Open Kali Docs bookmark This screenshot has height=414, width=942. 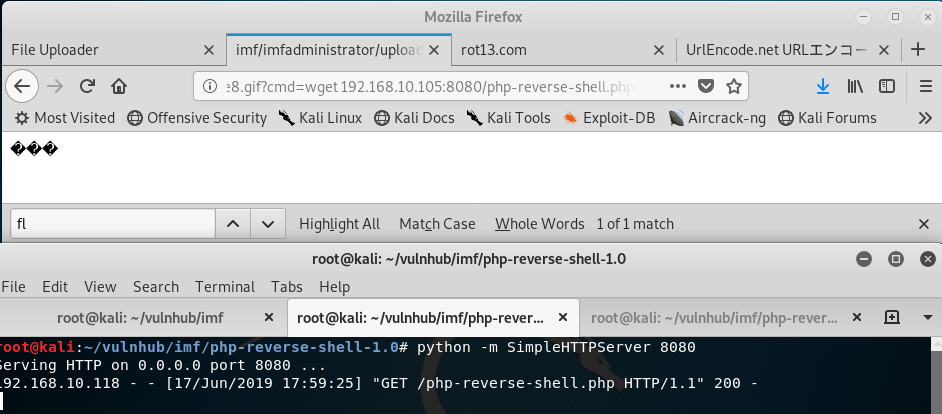(x=414, y=118)
